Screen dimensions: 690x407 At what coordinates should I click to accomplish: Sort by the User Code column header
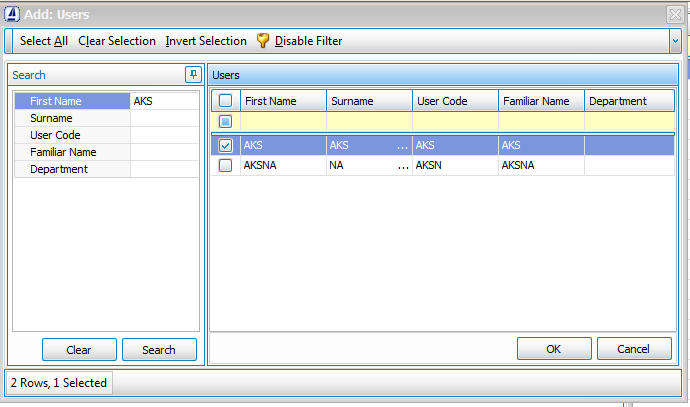[x=455, y=101]
